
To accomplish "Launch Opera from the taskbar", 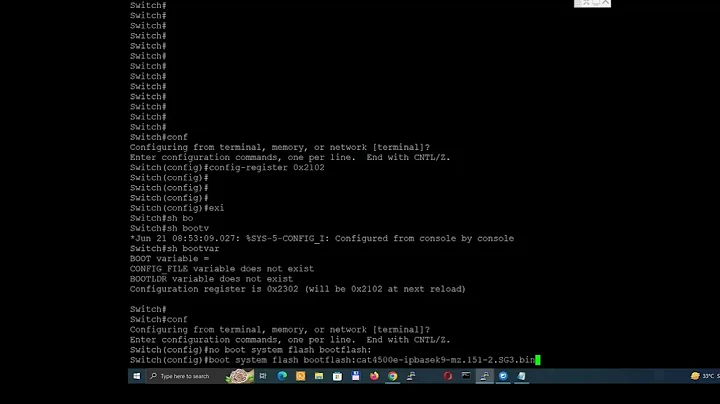I will (448, 376).
